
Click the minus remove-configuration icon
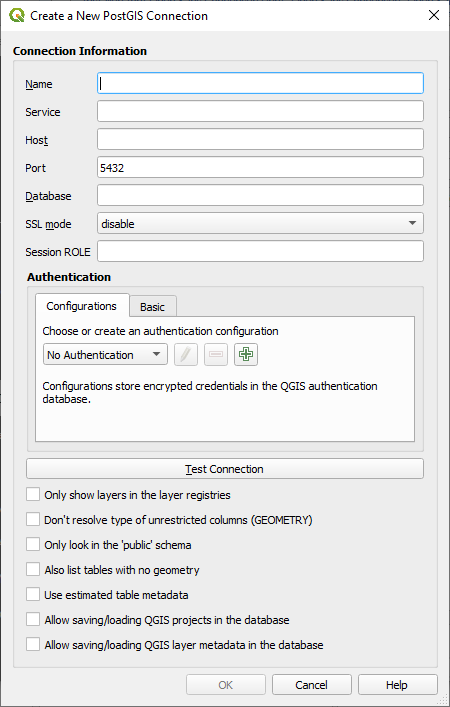(x=216, y=354)
